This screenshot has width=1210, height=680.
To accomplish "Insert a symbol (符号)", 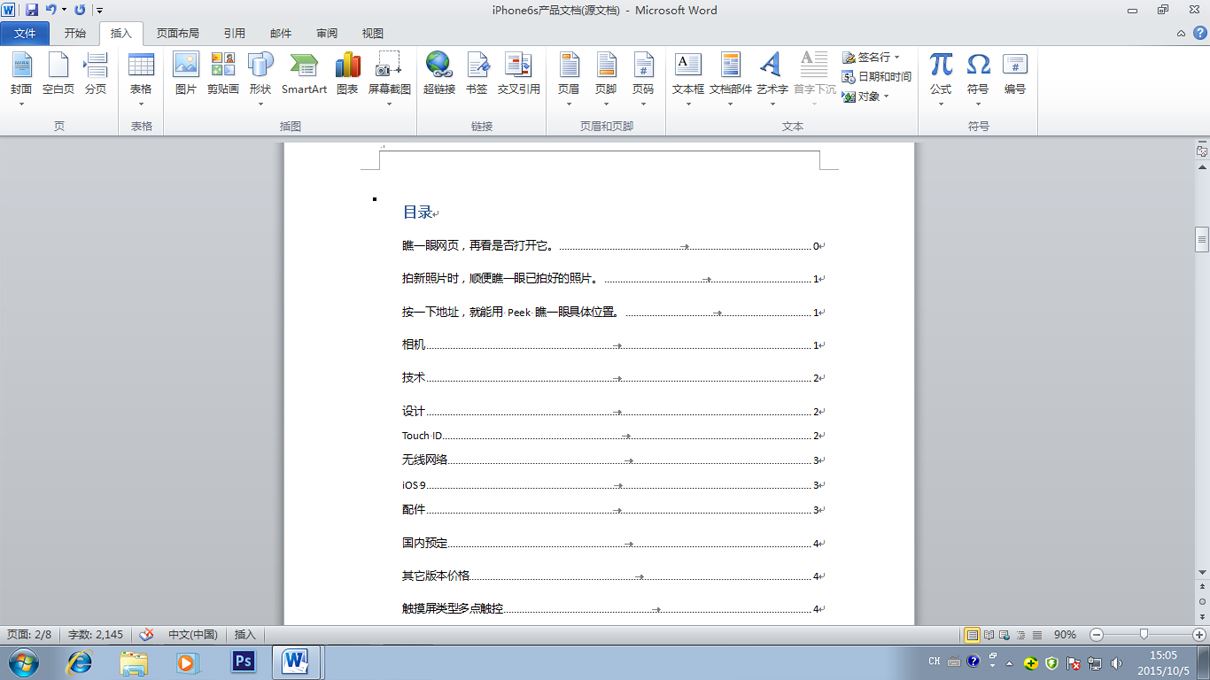I will pyautogui.click(x=978, y=78).
